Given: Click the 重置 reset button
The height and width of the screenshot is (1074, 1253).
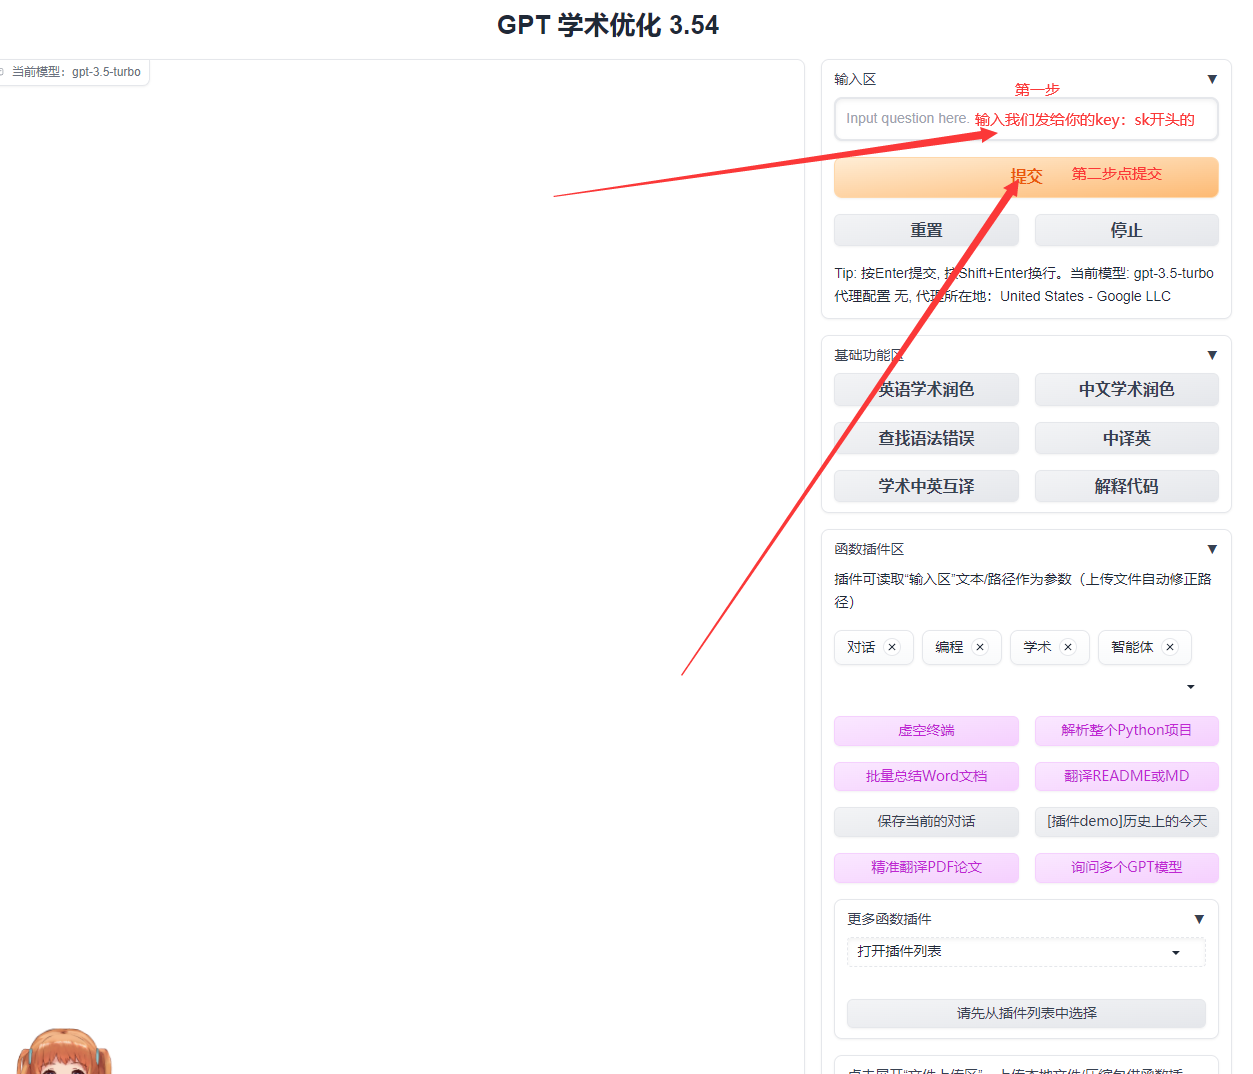Looking at the screenshot, I should click(926, 230).
